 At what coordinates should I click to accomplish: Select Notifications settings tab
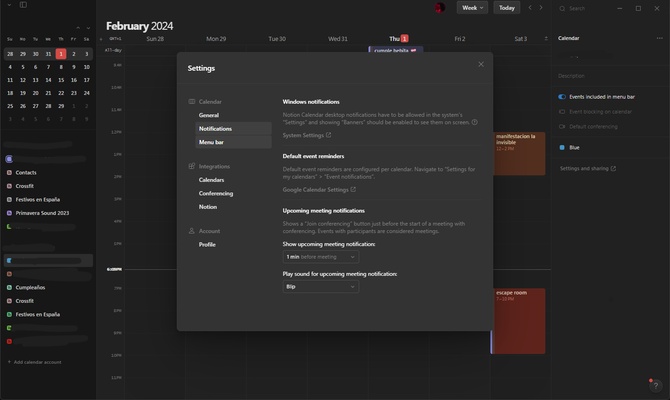click(x=233, y=129)
